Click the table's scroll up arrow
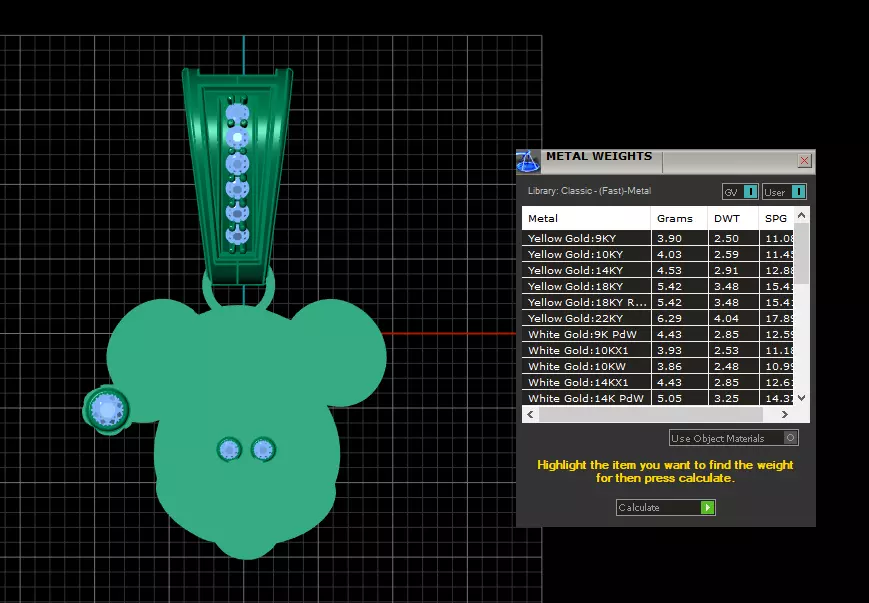Image resolution: width=869 pixels, height=603 pixels. tap(801, 215)
